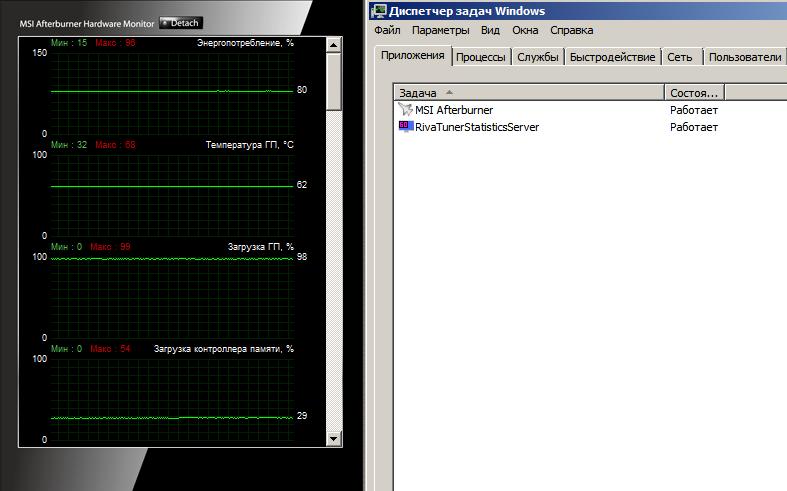Switch to the Пользователи tab
This screenshot has width=787, height=491.
click(x=745, y=57)
